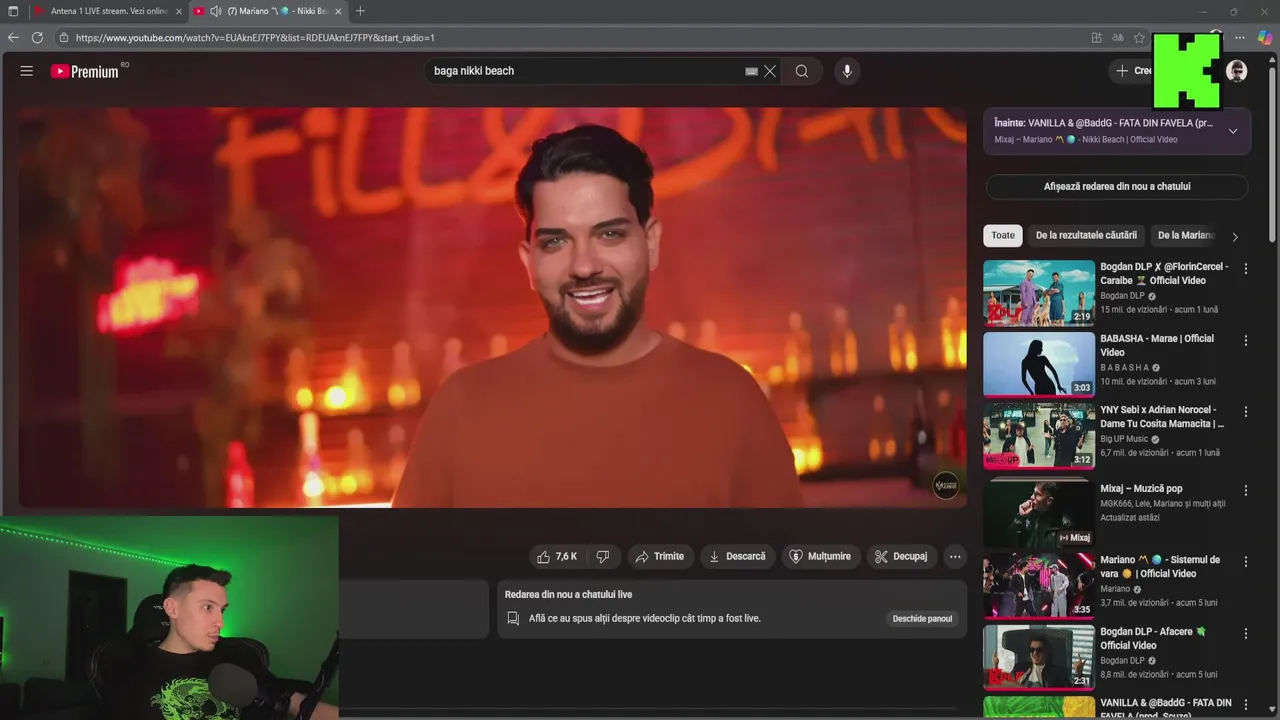Viewport: 1280px width, 720px height.
Task: Dislike the video with thumbs-down button
Action: [603, 557]
